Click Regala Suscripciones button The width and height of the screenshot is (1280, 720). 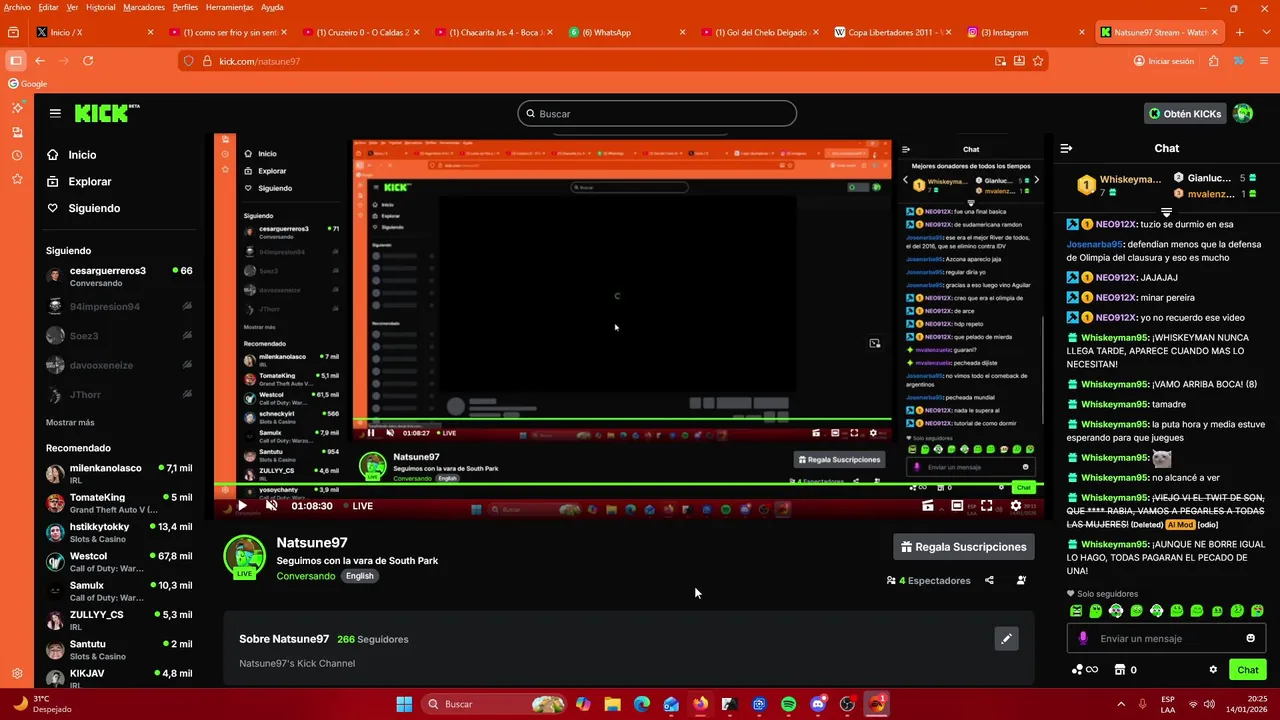(964, 547)
